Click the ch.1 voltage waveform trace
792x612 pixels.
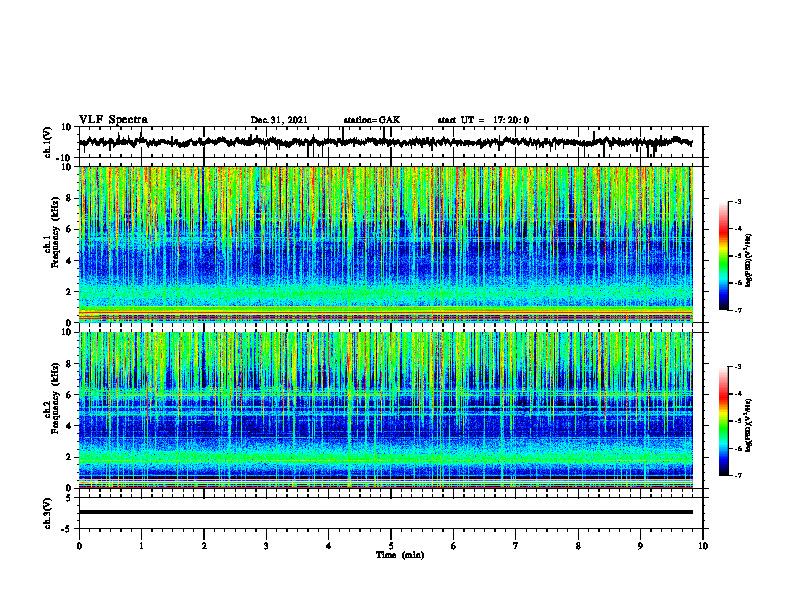click(385, 142)
